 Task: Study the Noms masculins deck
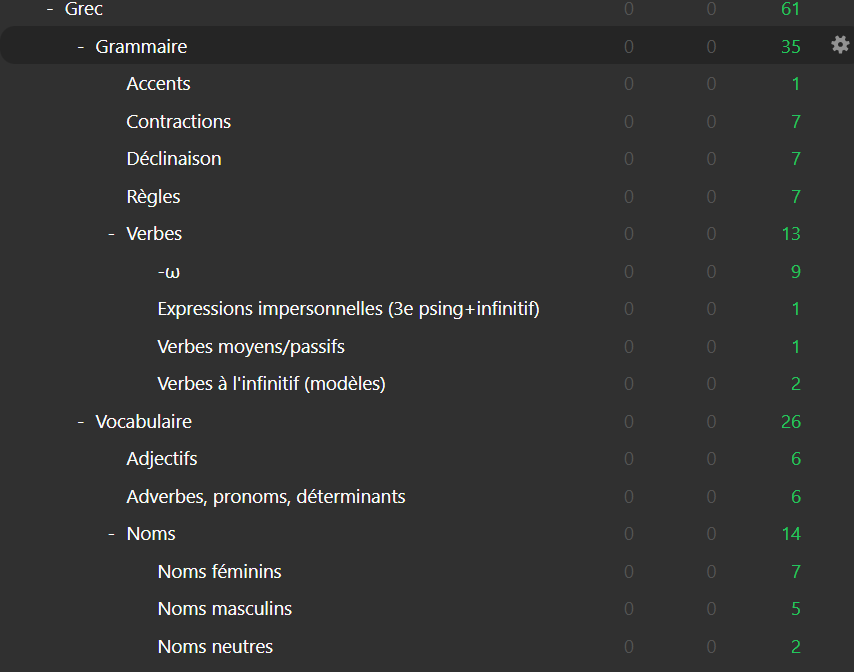[x=224, y=609]
